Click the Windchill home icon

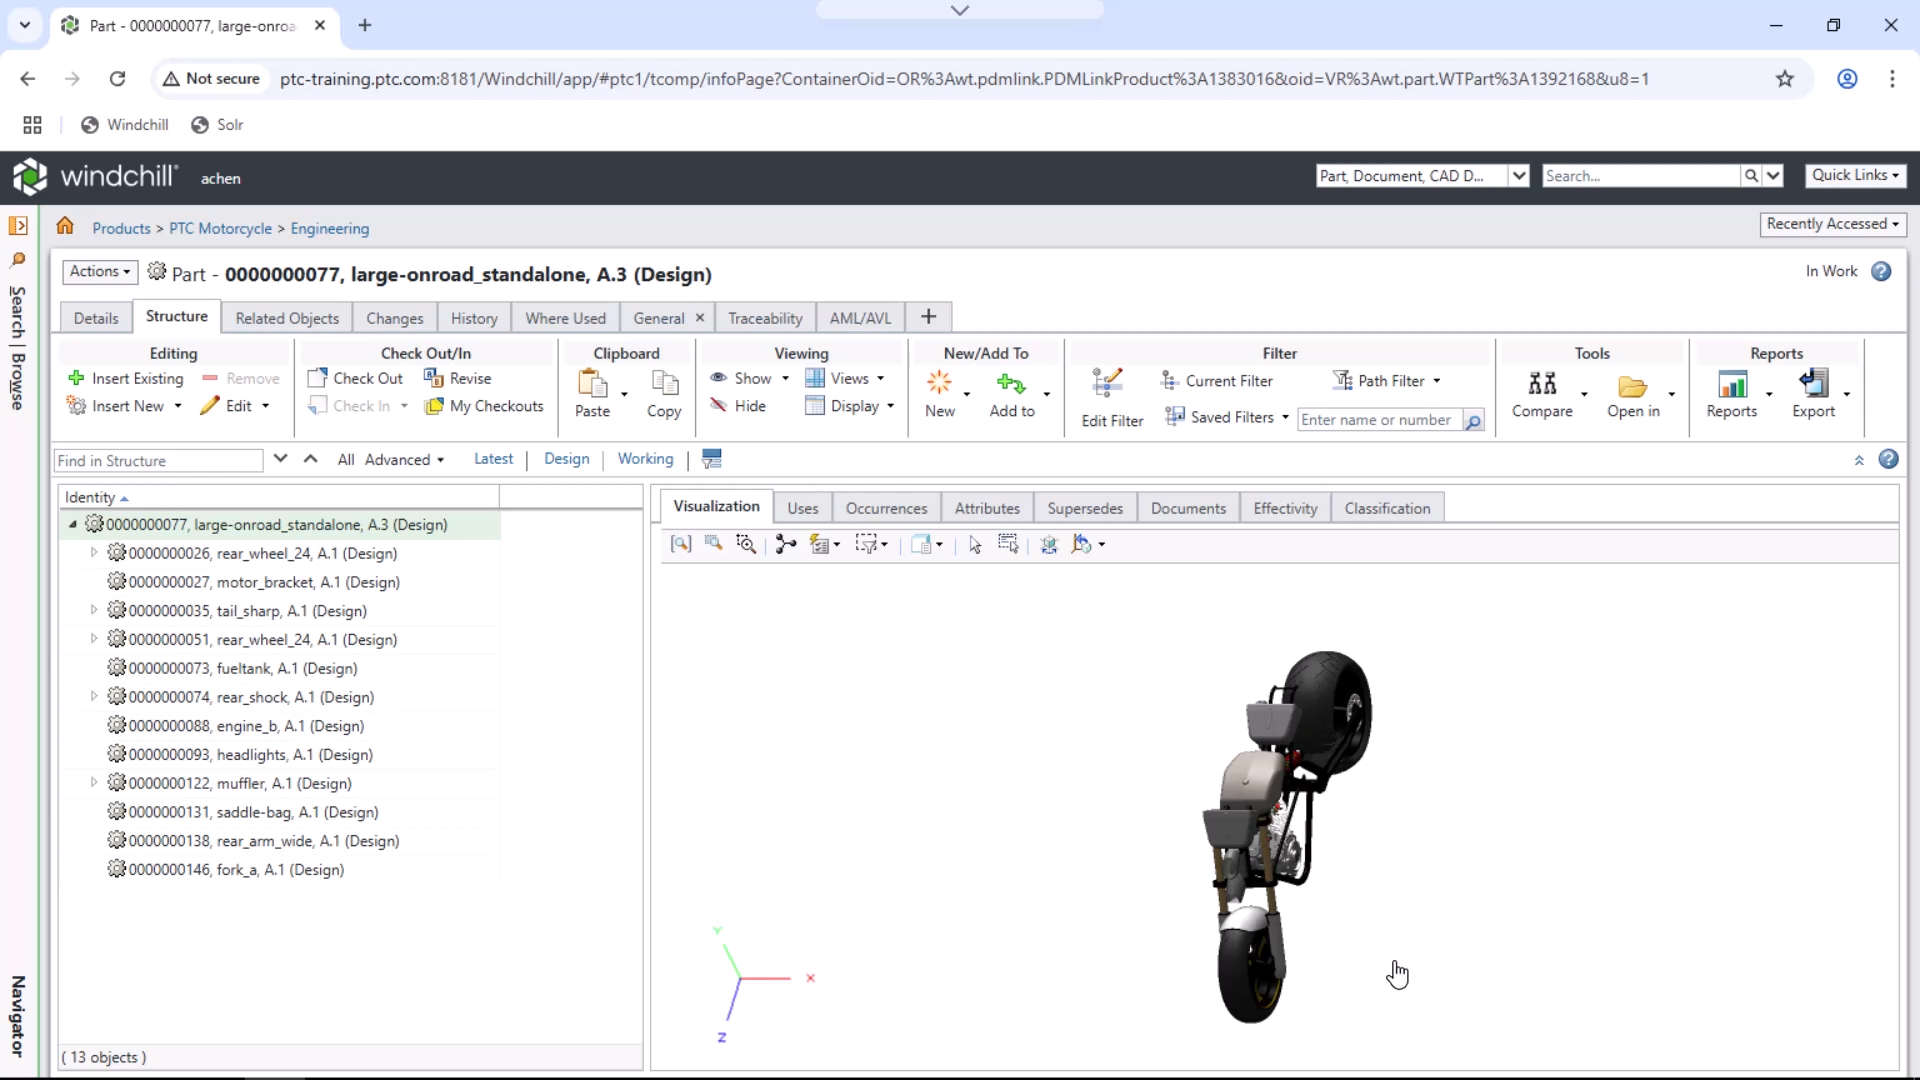pyautogui.click(x=65, y=226)
